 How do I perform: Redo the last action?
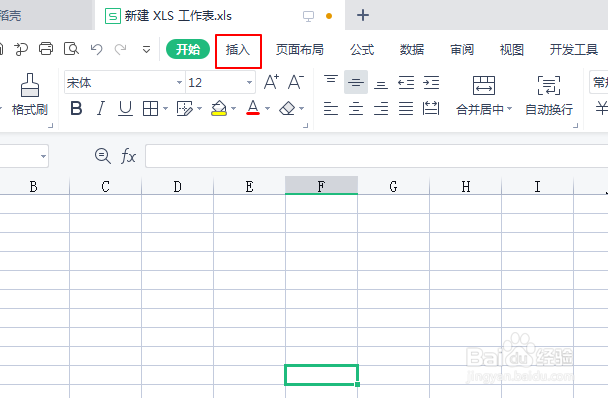(x=121, y=49)
